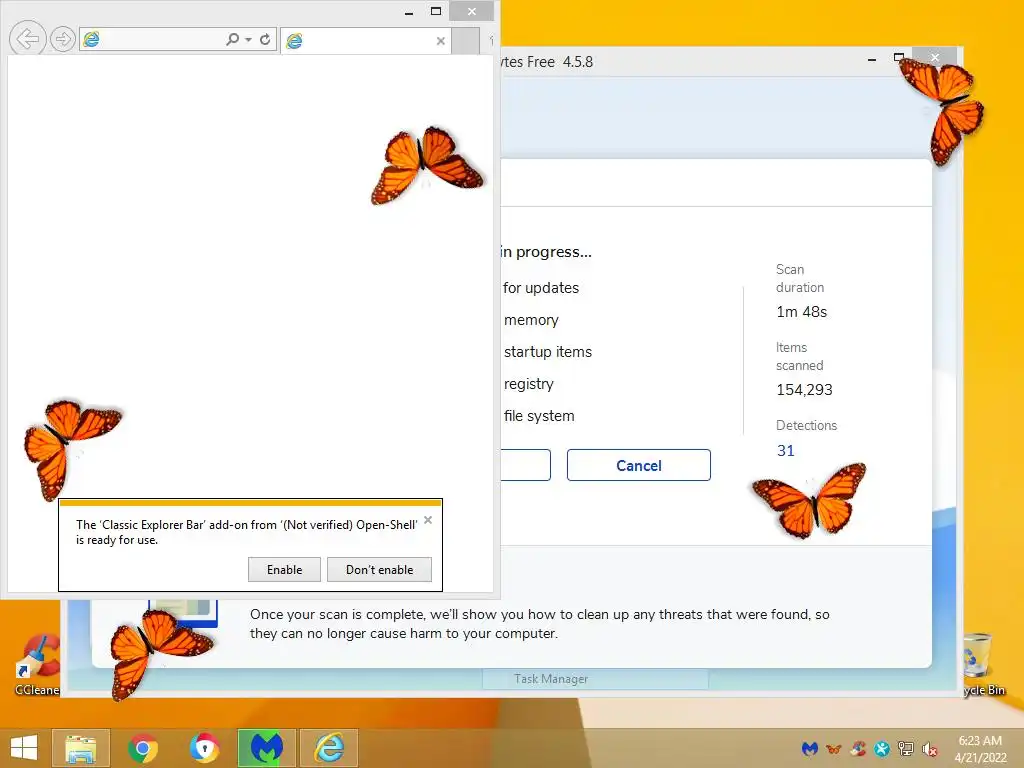Image resolution: width=1024 pixels, height=768 pixels.
Task: Open the CCleaner desktop shortcut
Action: tap(37, 665)
